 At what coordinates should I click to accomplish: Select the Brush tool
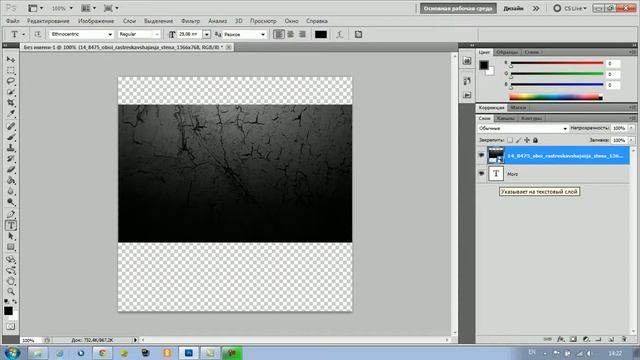coord(11,137)
